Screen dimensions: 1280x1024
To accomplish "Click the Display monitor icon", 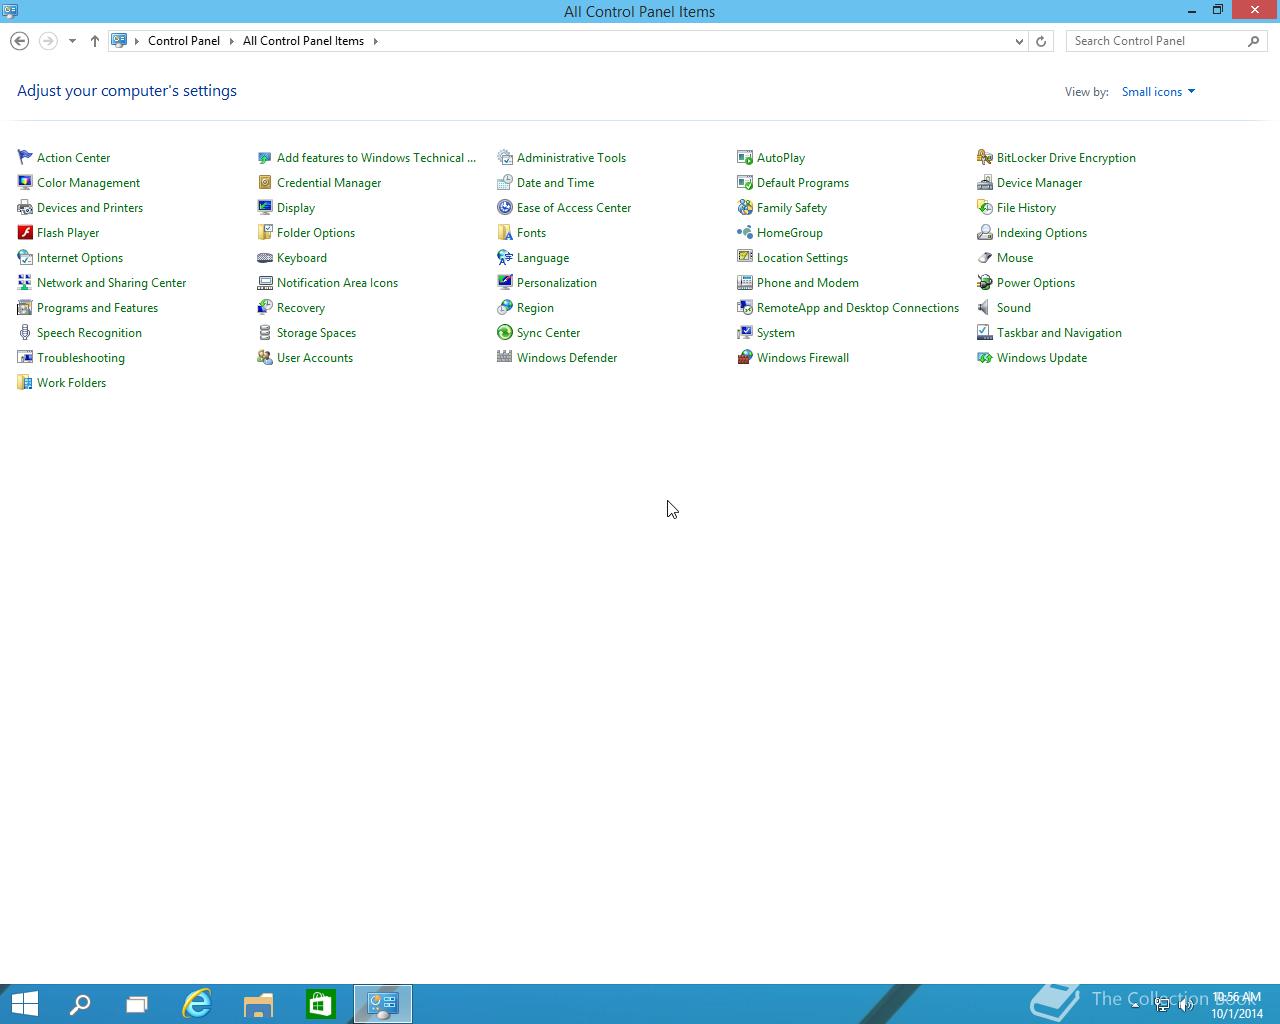I will click(265, 207).
